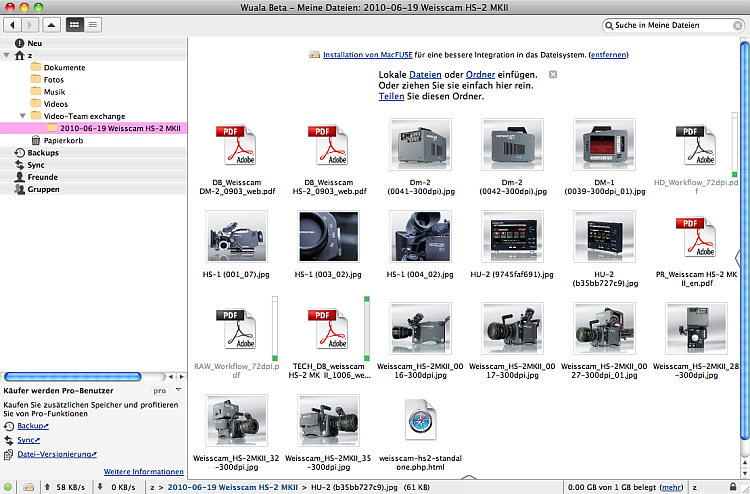Screen dimensions: 750x494
Task: Click 'Dateien' link to insert local files
Action: coord(425,75)
